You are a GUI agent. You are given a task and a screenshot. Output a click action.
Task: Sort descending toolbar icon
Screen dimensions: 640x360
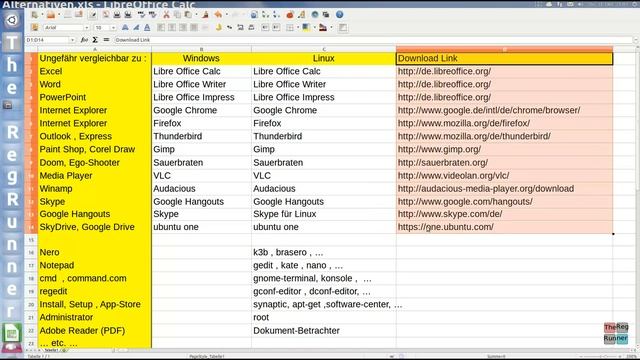pyautogui.click(x=276, y=15)
